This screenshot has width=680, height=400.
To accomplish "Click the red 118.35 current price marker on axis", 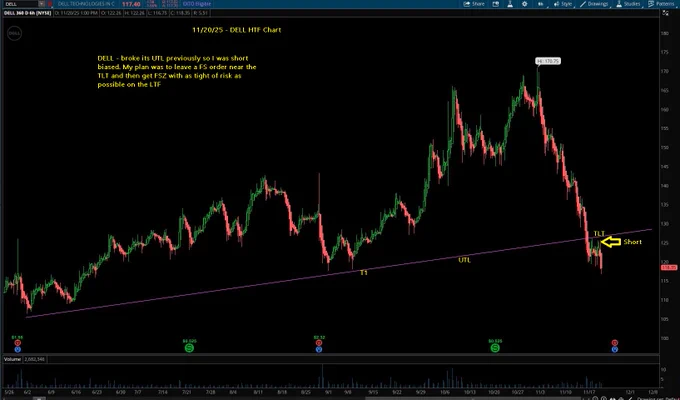I will click(x=669, y=268).
